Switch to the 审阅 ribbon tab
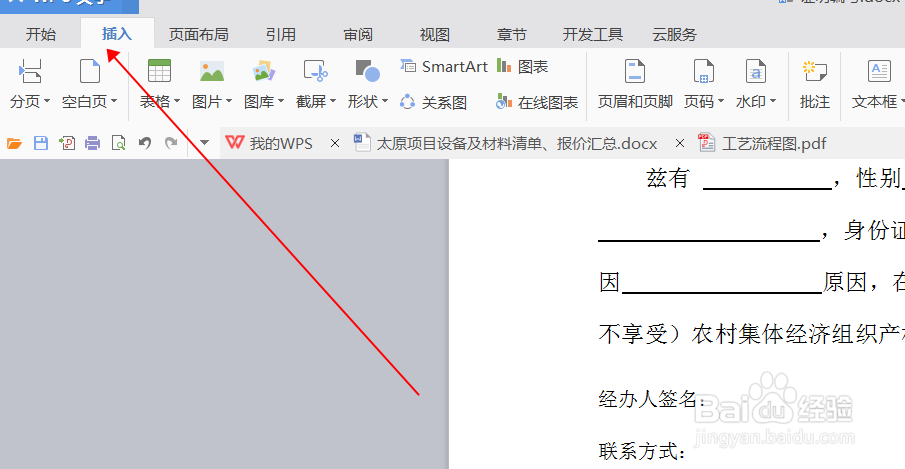This screenshot has height=469, width=905. coord(358,35)
